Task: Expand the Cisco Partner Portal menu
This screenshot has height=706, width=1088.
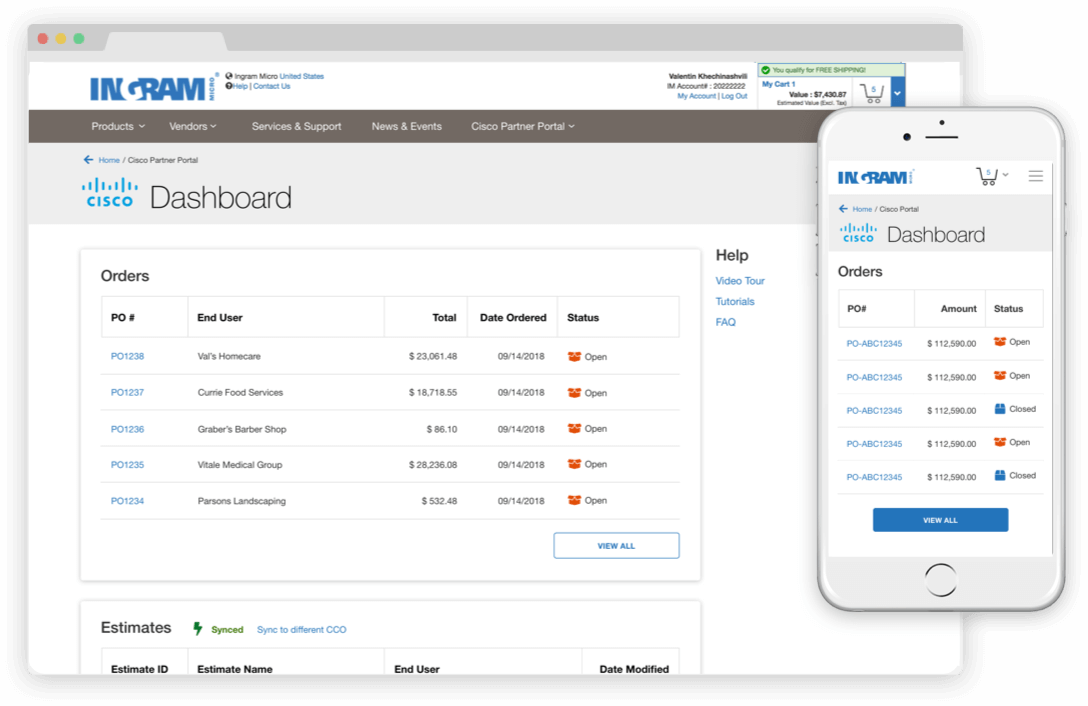Action: point(523,127)
